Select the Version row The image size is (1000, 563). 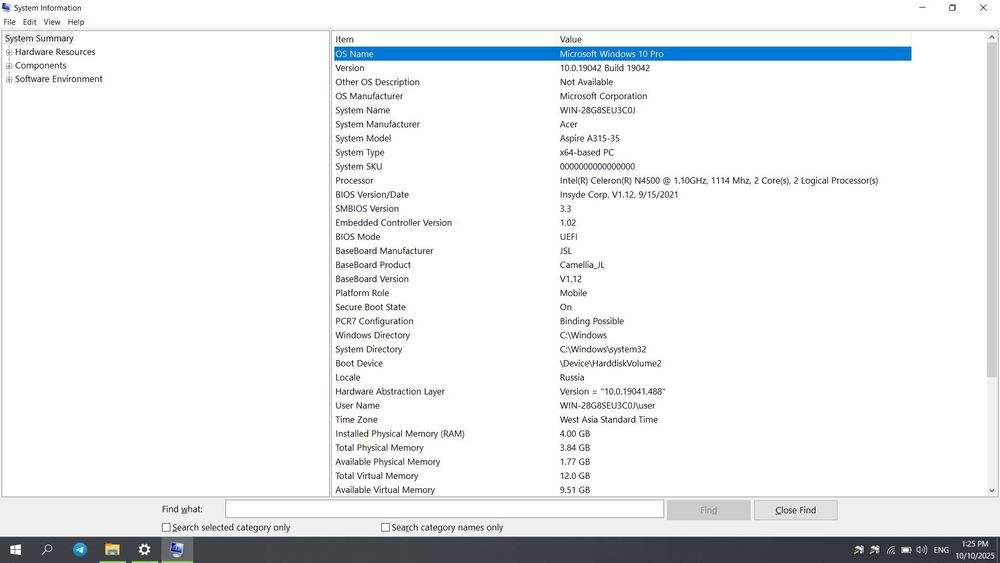(622, 68)
